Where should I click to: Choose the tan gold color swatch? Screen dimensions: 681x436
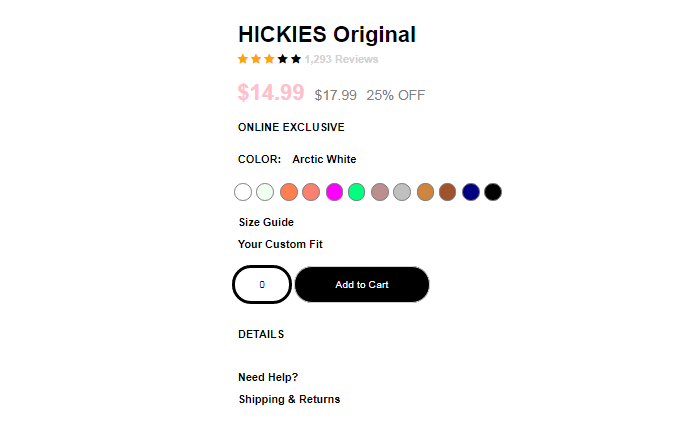(x=426, y=192)
